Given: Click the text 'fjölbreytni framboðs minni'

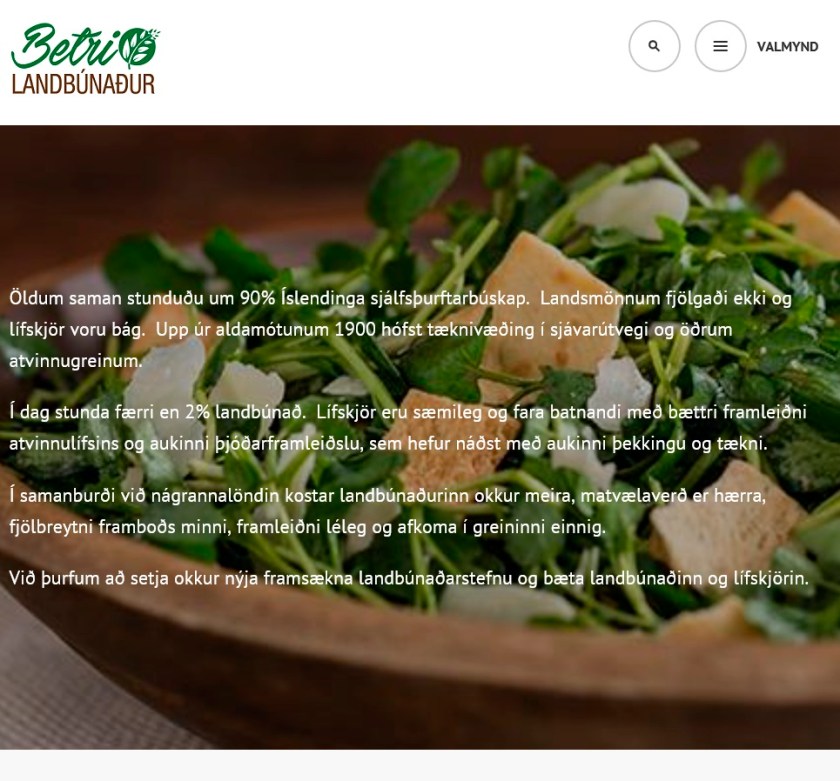Looking at the screenshot, I should pyautogui.click(x=120, y=527).
